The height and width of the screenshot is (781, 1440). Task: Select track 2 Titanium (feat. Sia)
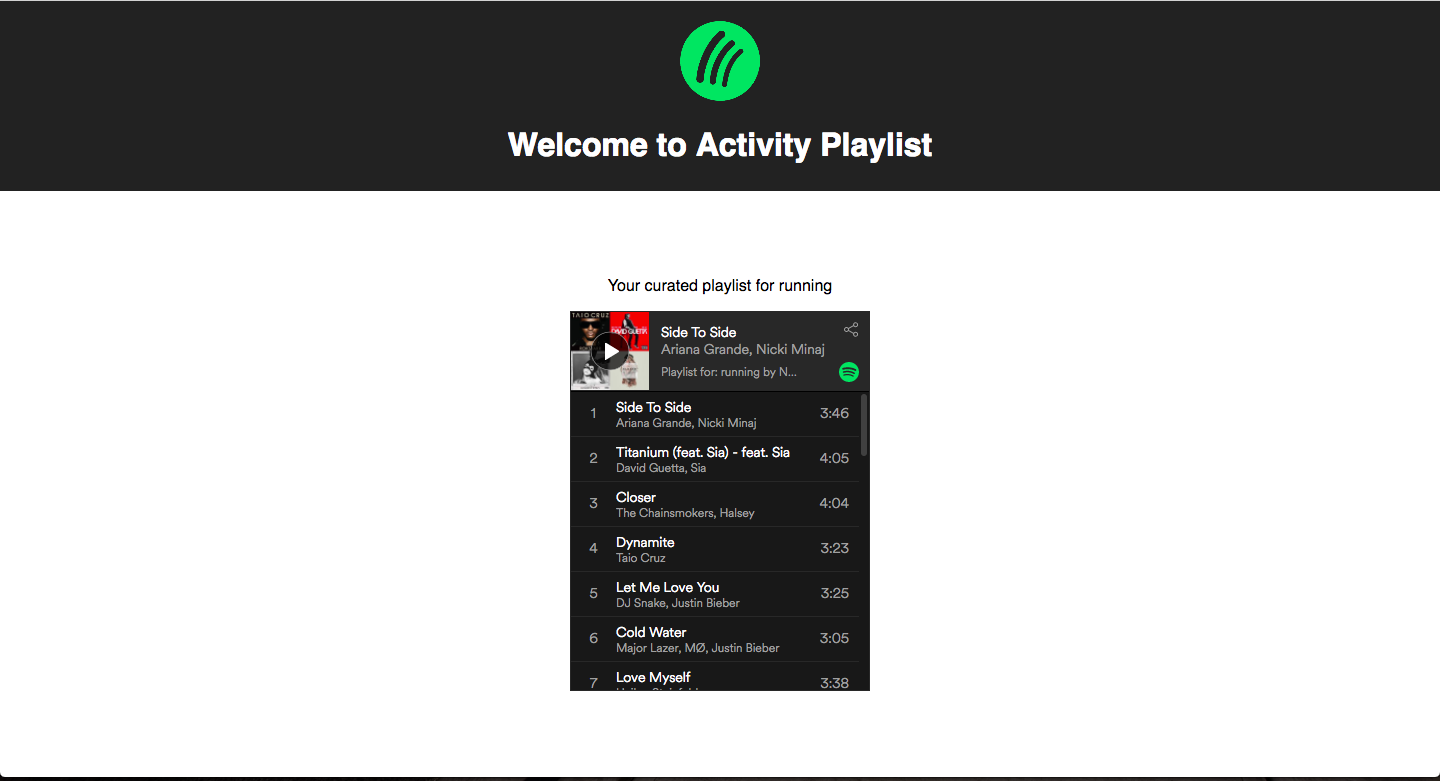coord(715,459)
